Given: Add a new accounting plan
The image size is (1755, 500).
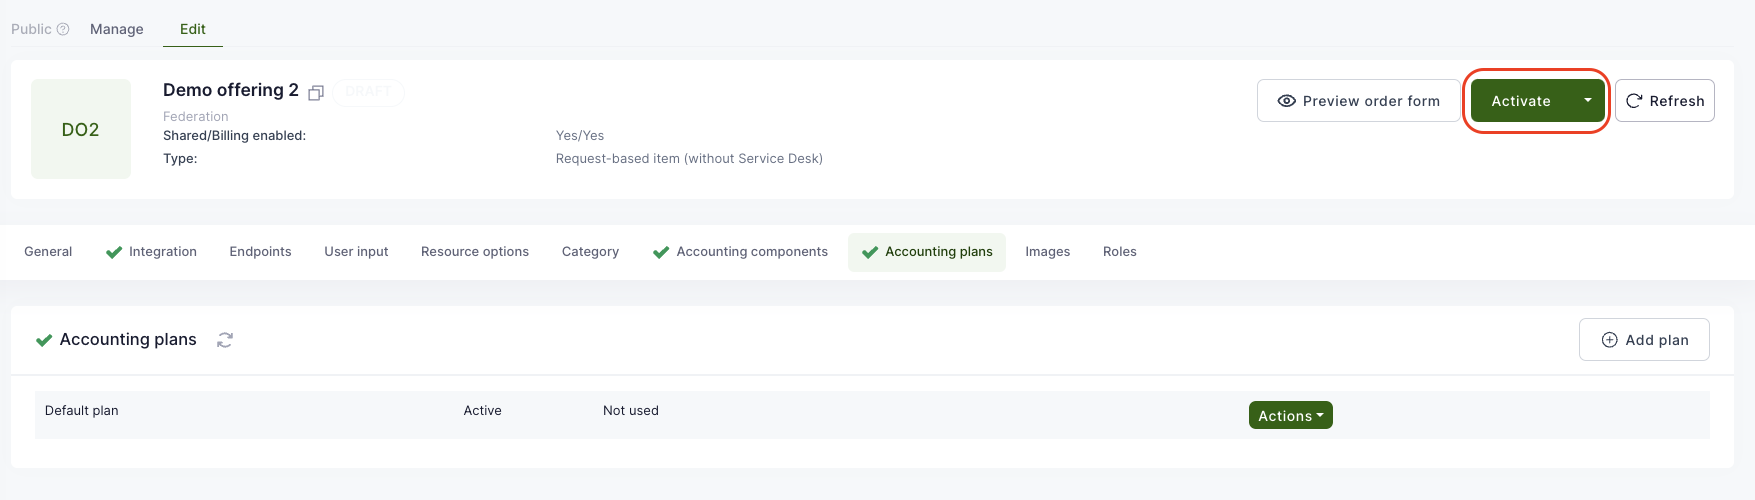Looking at the screenshot, I should coord(1644,340).
